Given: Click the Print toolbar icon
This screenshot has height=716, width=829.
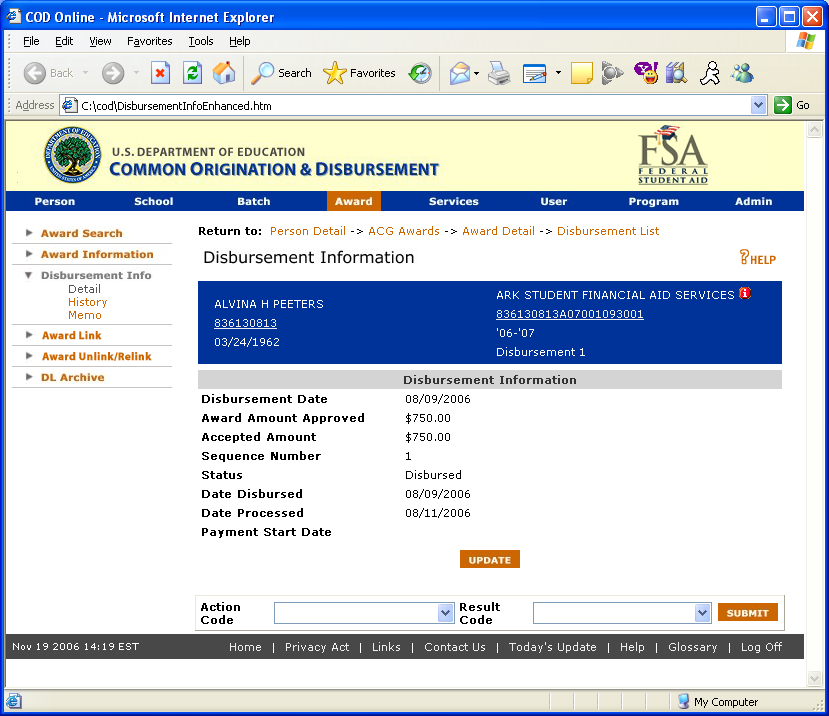Looking at the screenshot, I should coord(499,73).
